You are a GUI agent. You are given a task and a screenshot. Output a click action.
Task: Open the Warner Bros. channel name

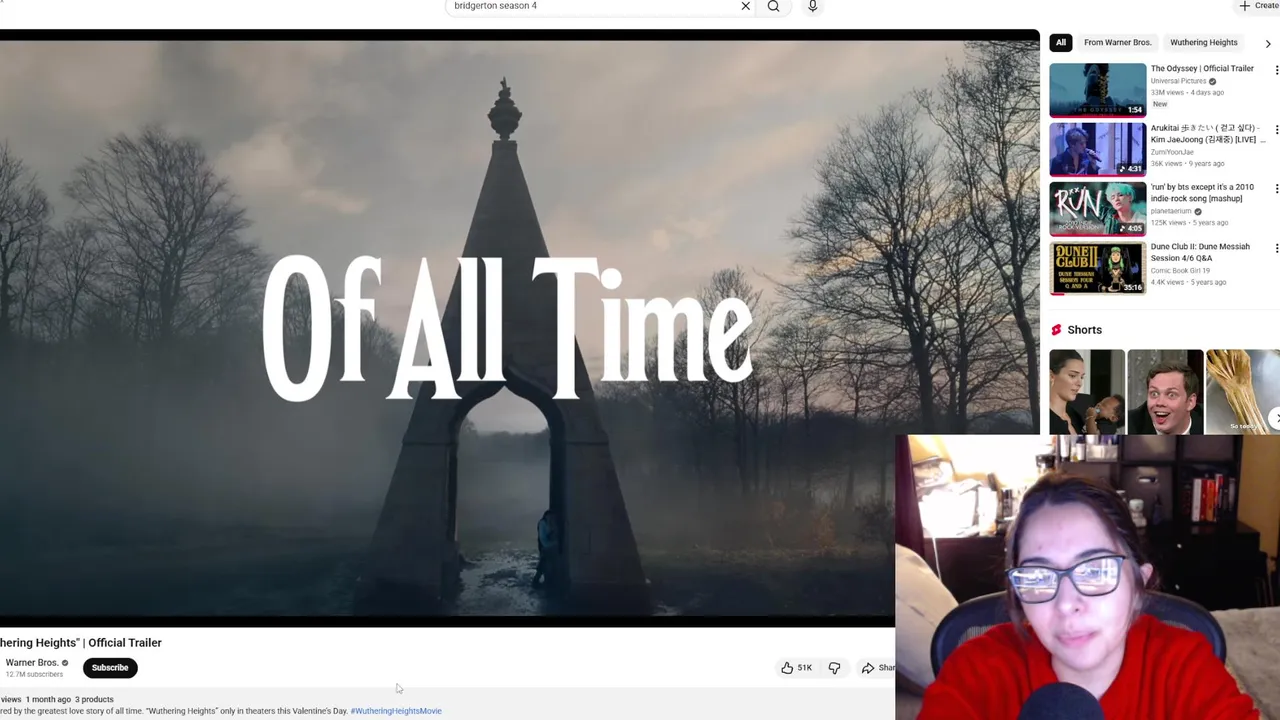(32, 663)
